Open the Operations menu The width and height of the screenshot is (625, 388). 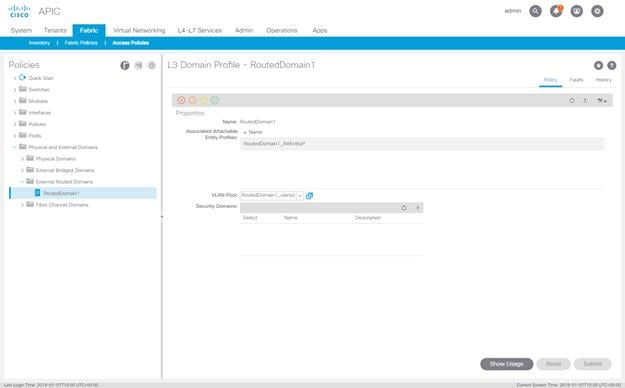pos(282,31)
